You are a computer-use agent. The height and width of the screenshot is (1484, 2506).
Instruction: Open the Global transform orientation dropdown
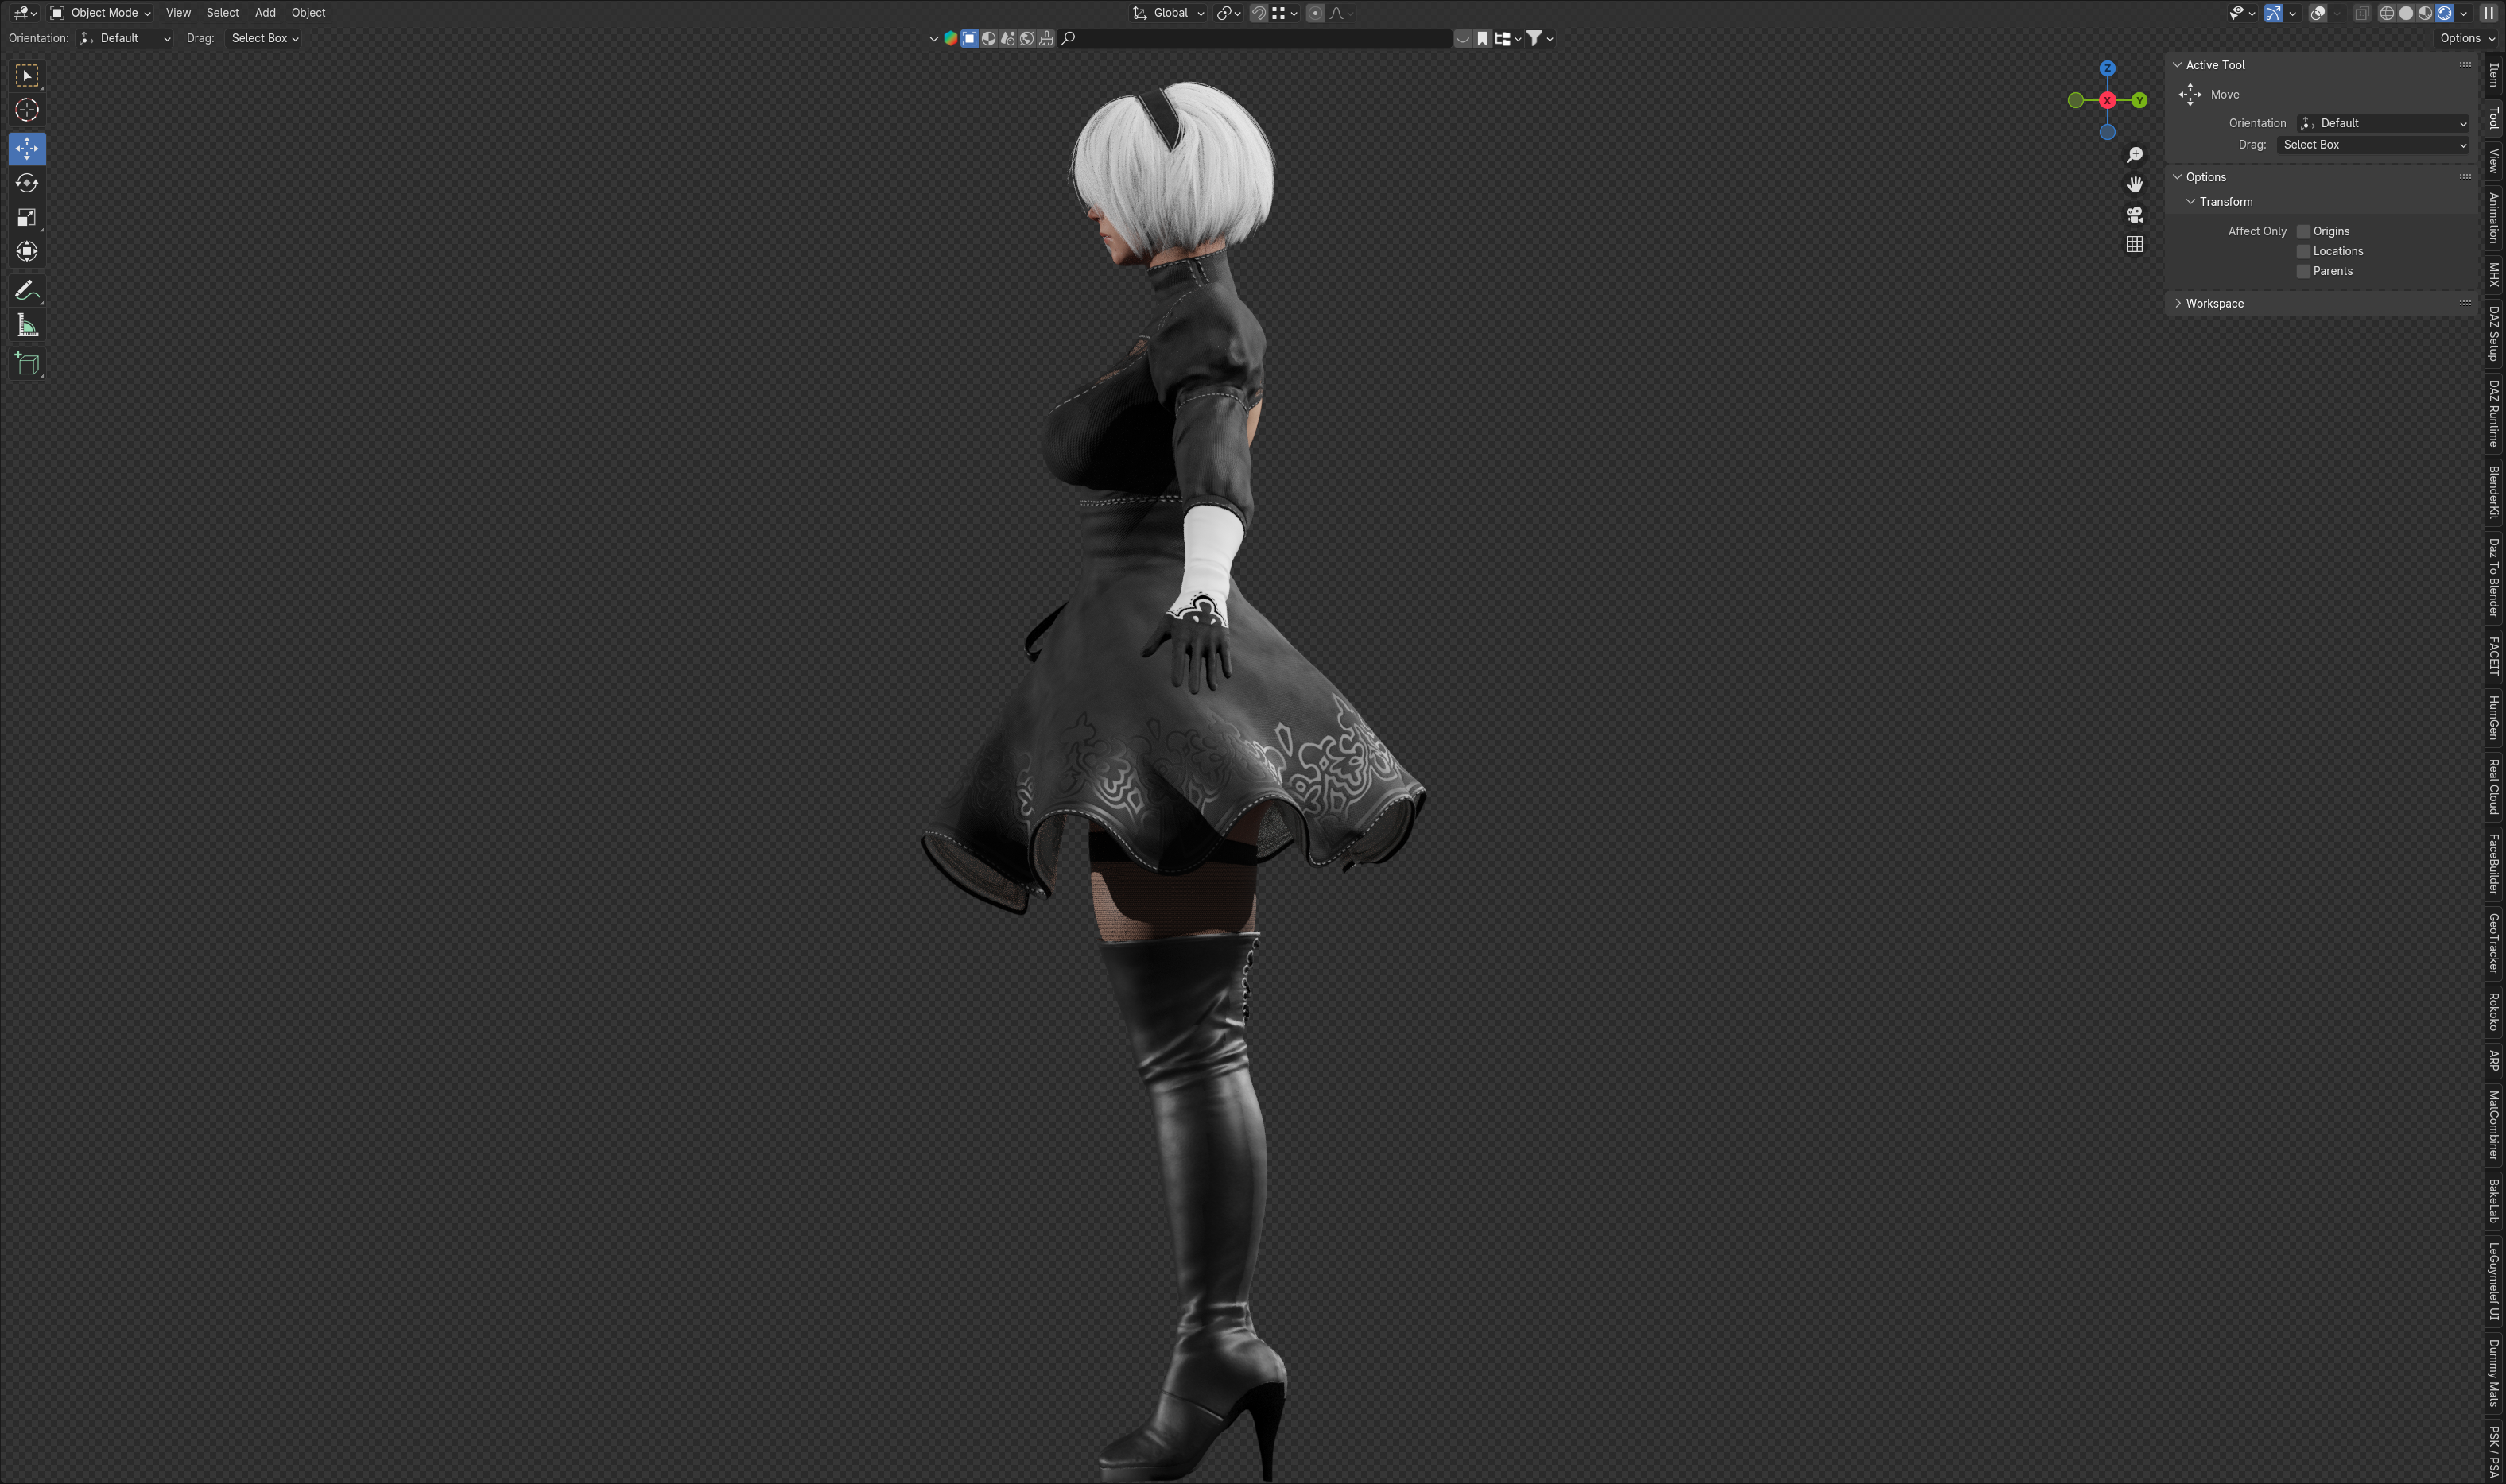[1167, 13]
